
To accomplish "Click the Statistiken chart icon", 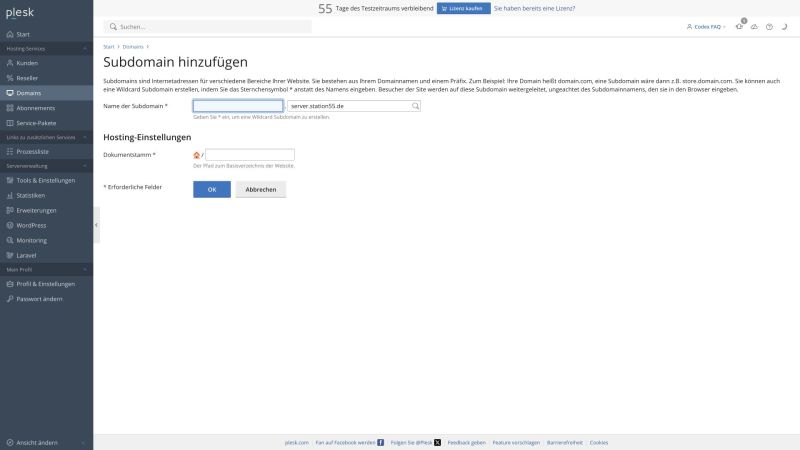I will 10,195.
